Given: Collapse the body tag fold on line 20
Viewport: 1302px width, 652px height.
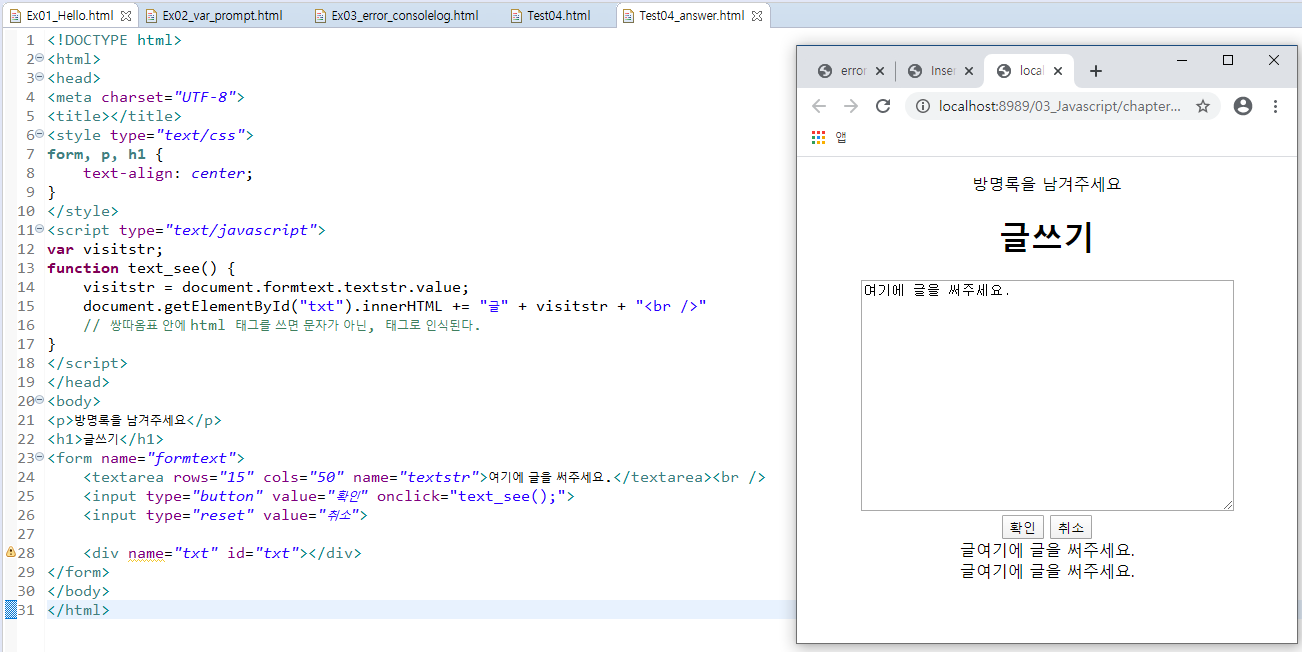Looking at the screenshot, I should pos(39,401).
